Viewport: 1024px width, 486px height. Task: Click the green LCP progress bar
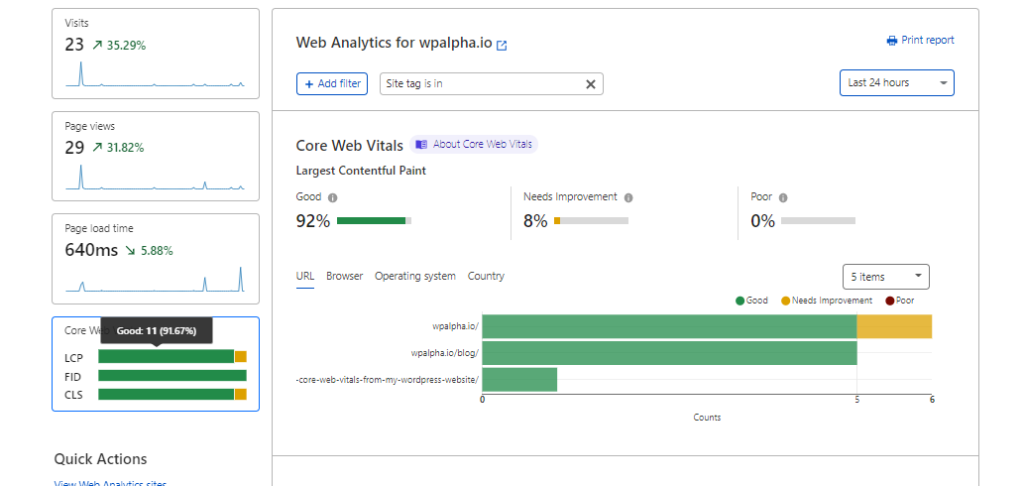(x=166, y=357)
